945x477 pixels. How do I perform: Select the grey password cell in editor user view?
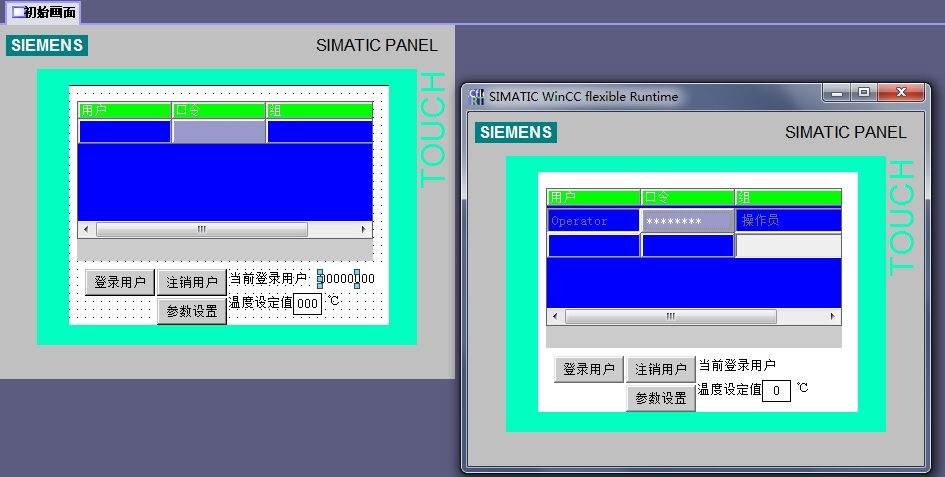point(219,132)
